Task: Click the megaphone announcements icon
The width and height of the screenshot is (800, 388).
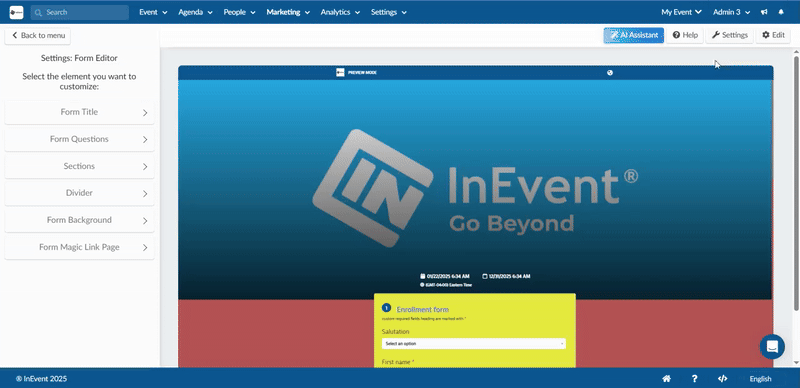Action: click(x=764, y=12)
